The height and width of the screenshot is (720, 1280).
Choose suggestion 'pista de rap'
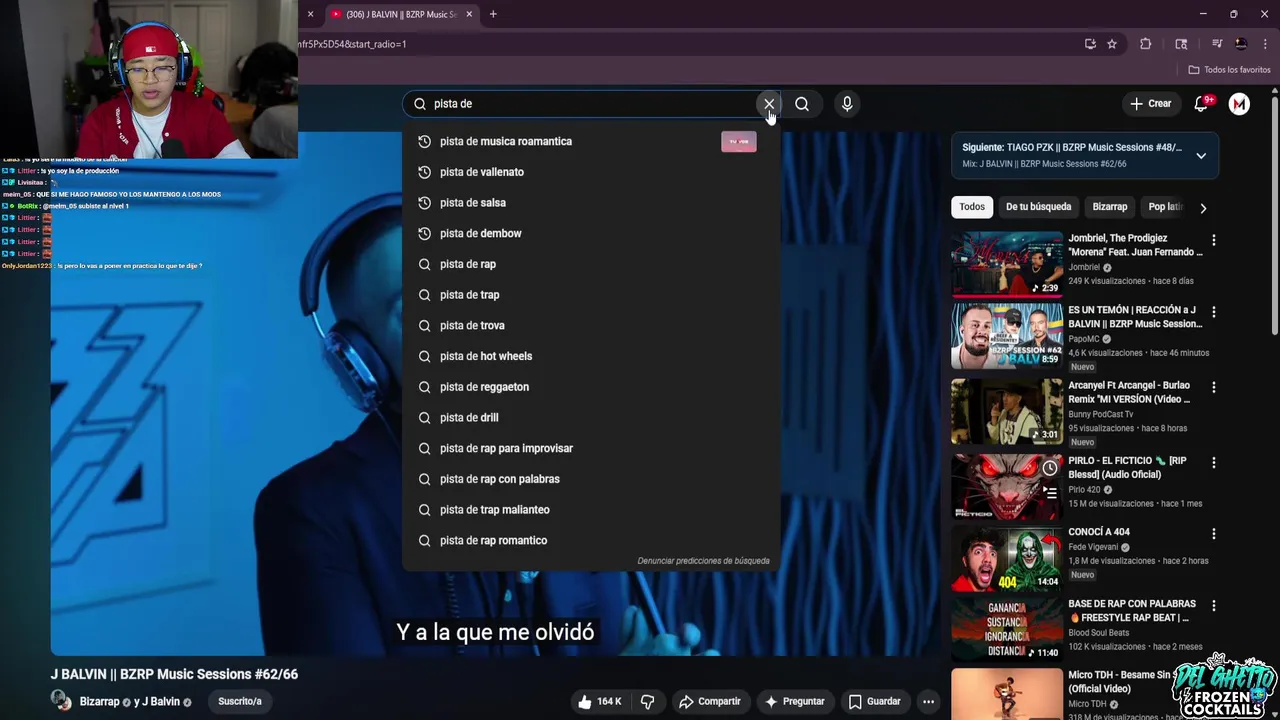(x=591, y=264)
